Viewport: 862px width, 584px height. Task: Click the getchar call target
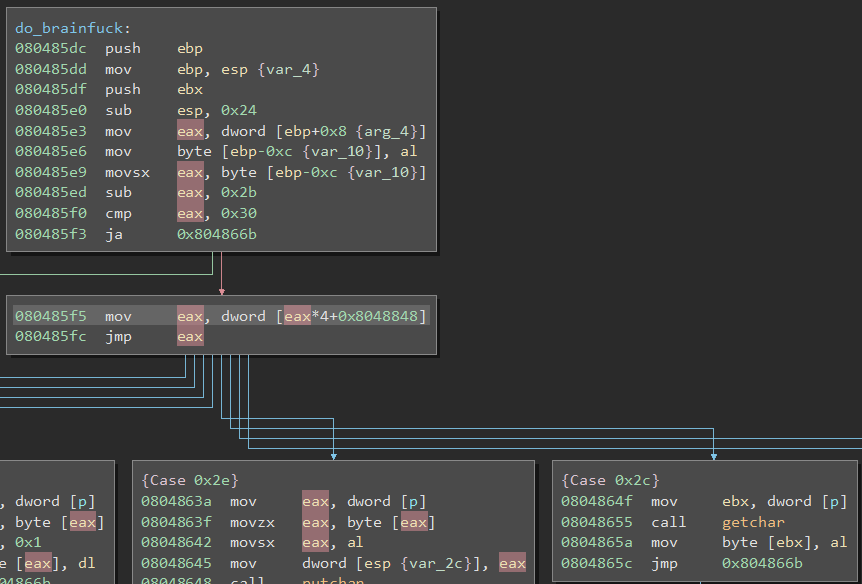(753, 522)
